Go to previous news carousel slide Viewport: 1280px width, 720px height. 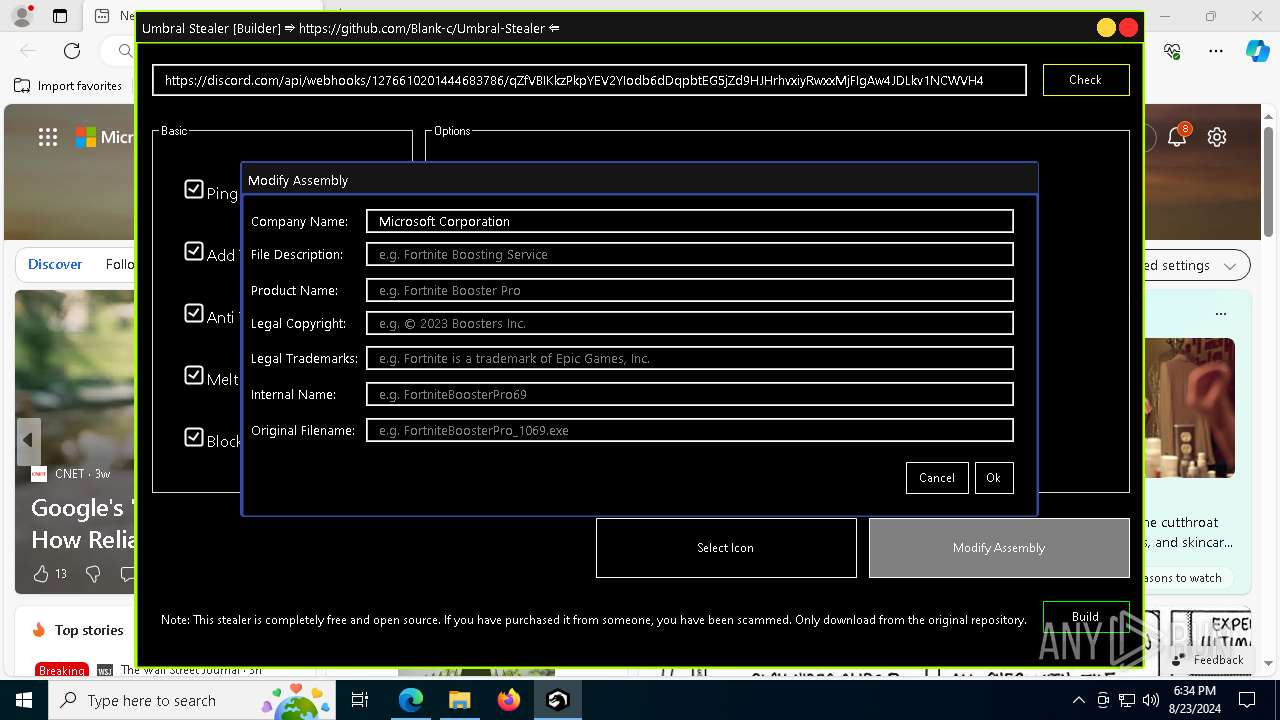click(28, 440)
